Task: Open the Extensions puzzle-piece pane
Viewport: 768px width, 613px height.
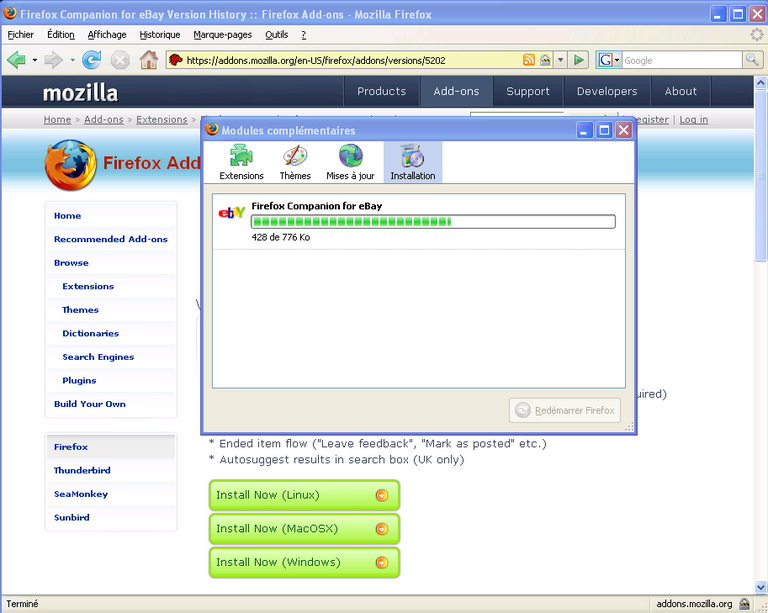Action: pyautogui.click(x=241, y=163)
